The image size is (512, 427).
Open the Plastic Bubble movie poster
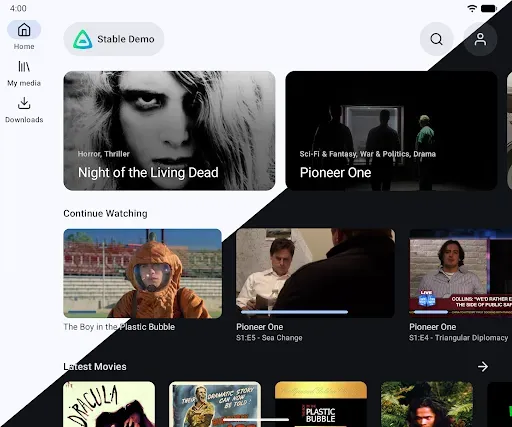coord(321,404)
